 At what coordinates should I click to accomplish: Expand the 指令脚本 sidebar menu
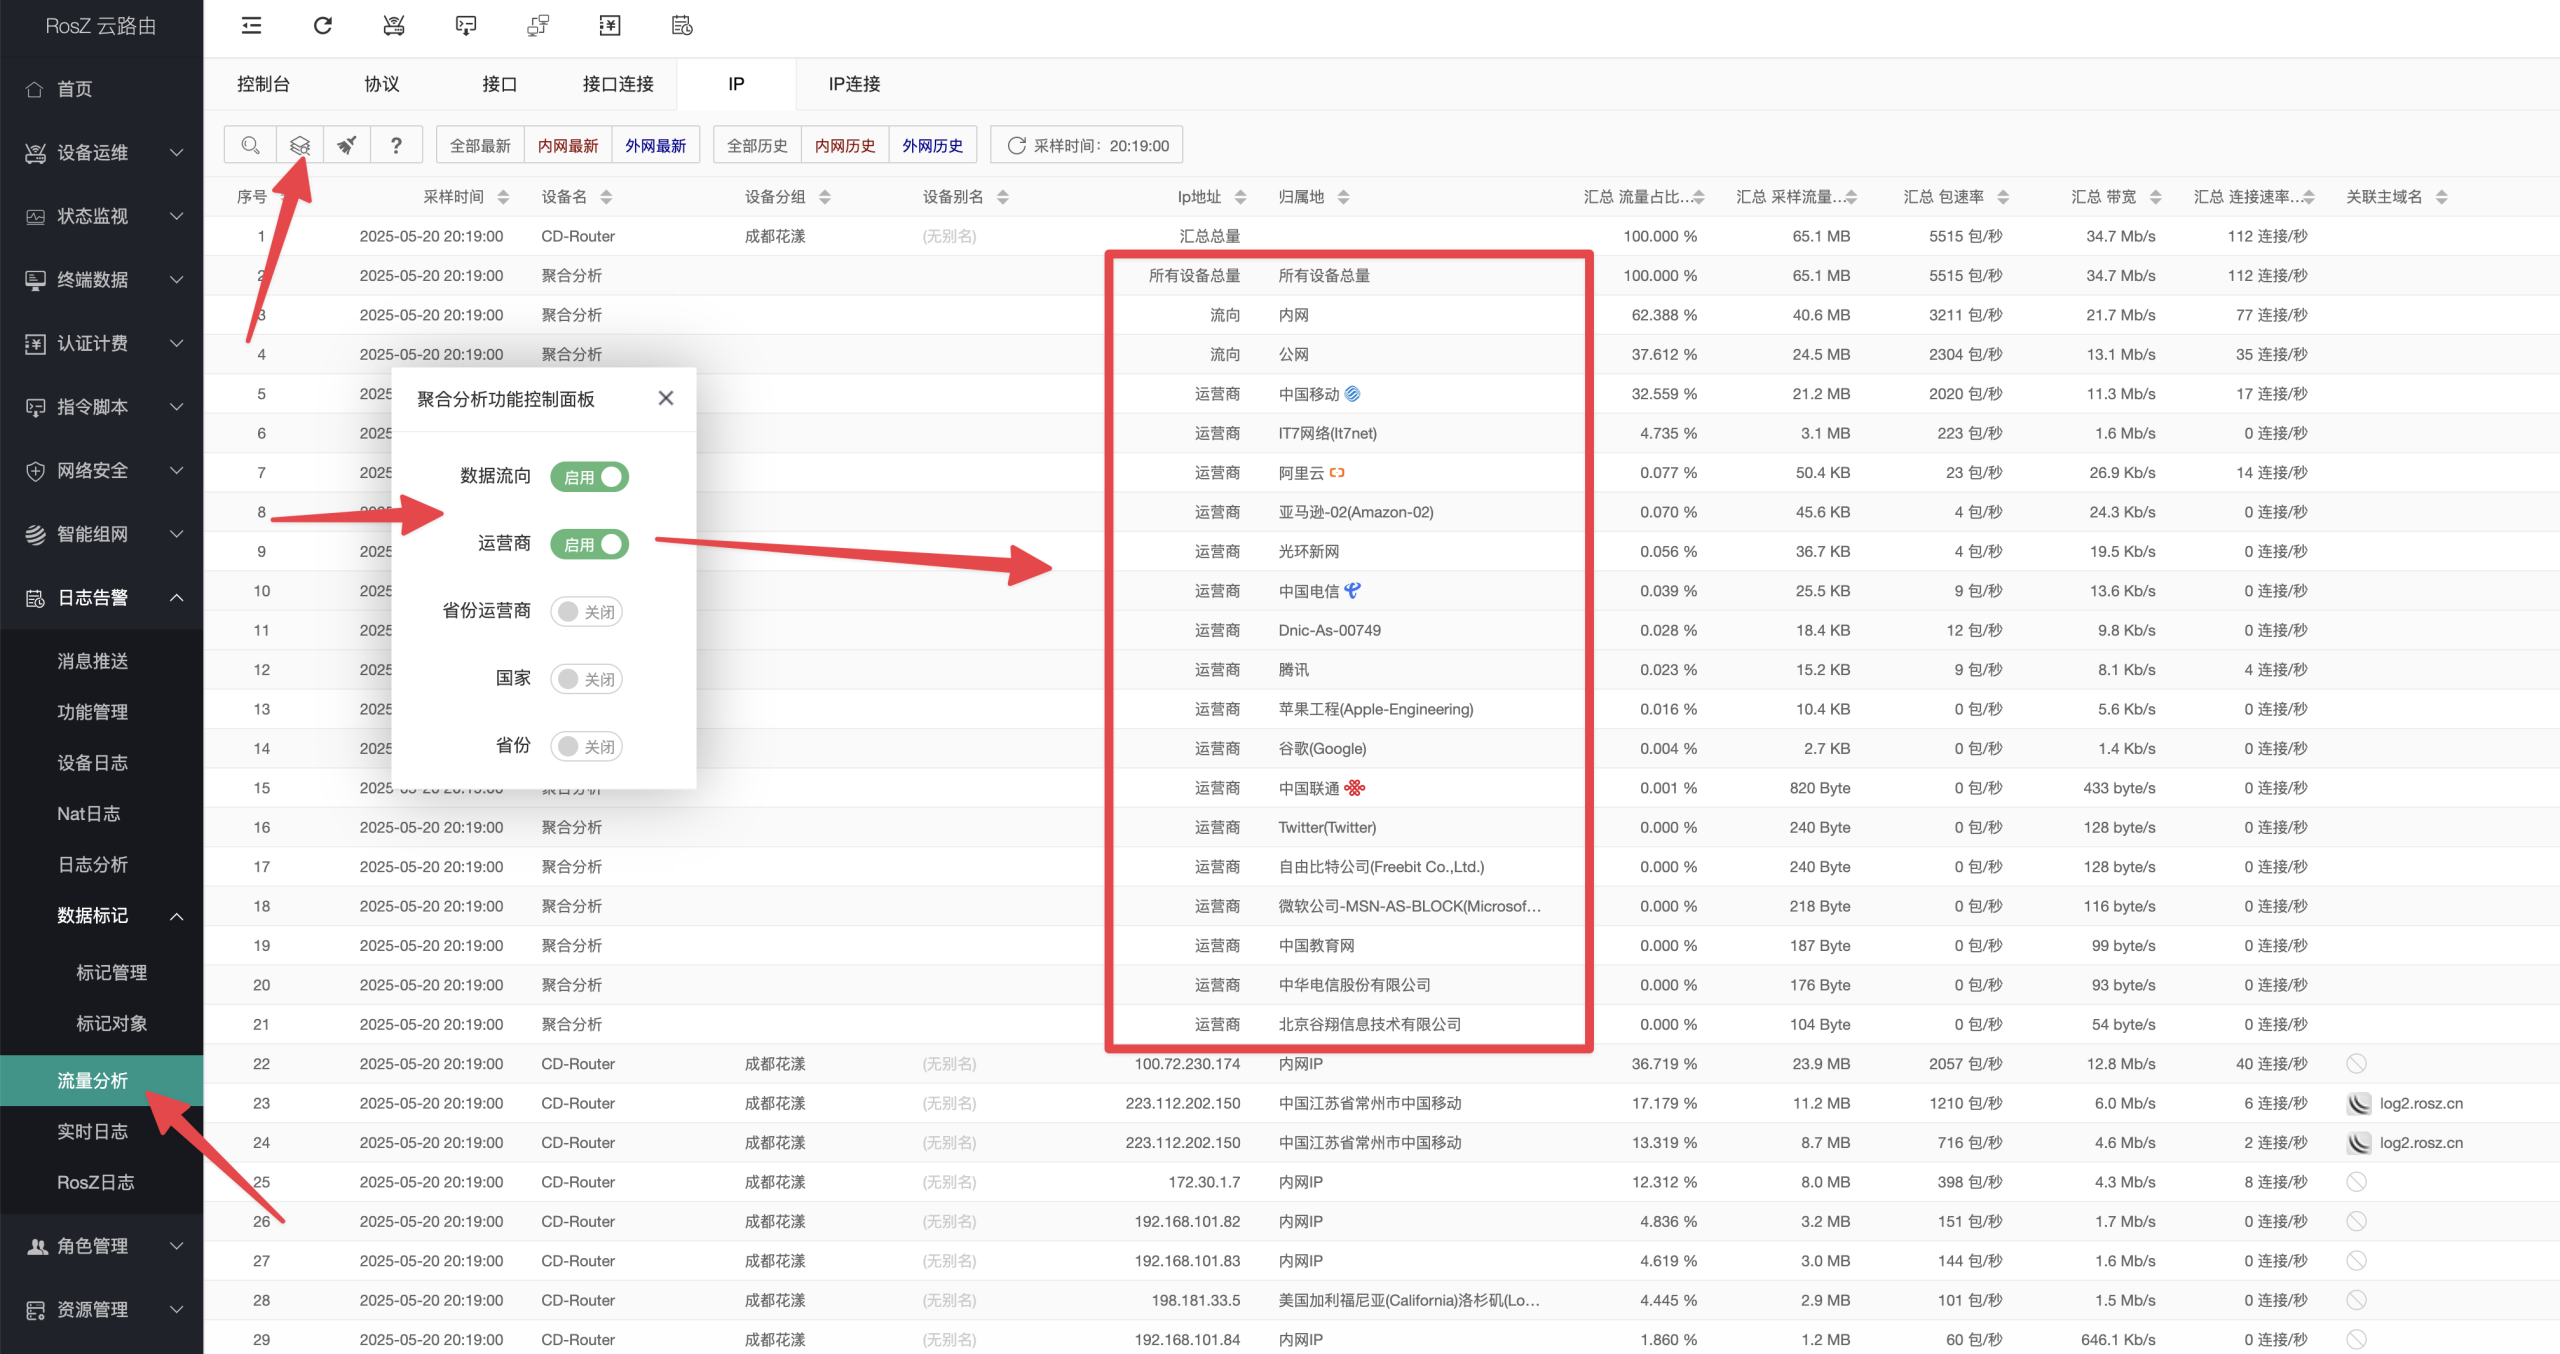[101, 407]
